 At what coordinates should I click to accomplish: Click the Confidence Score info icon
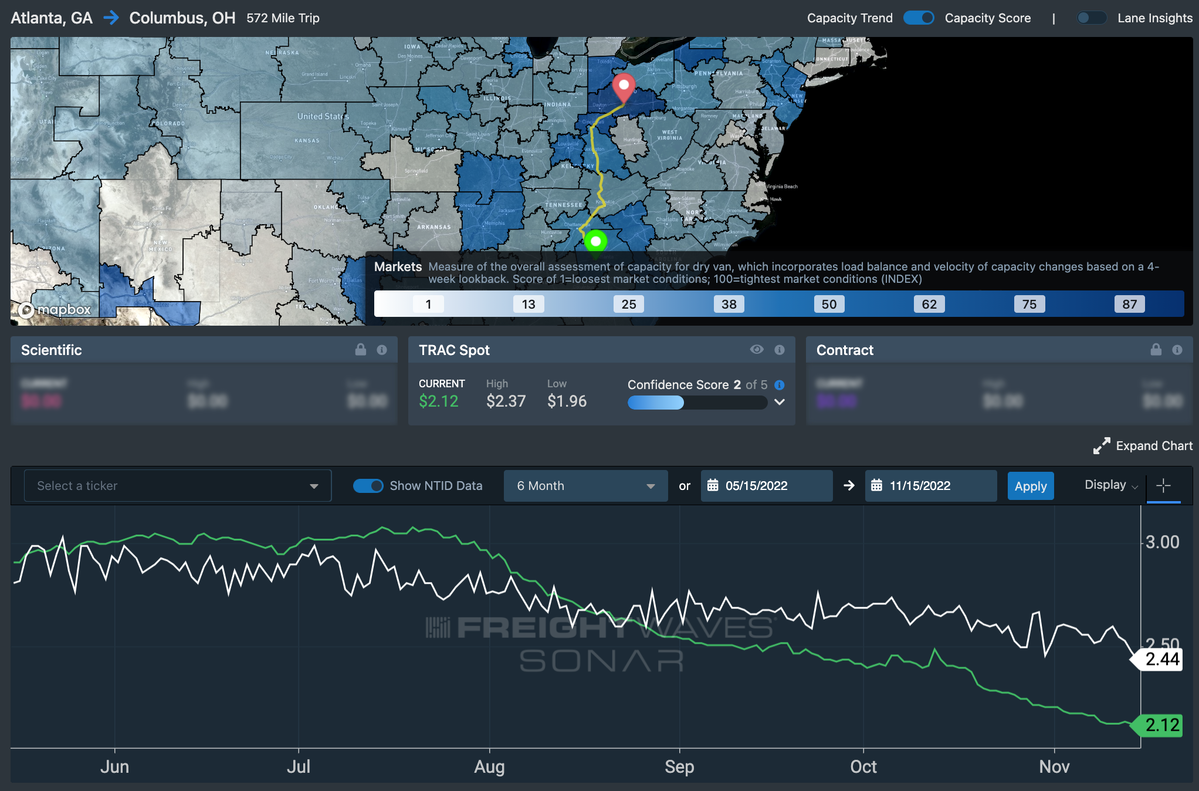[779, 385]
